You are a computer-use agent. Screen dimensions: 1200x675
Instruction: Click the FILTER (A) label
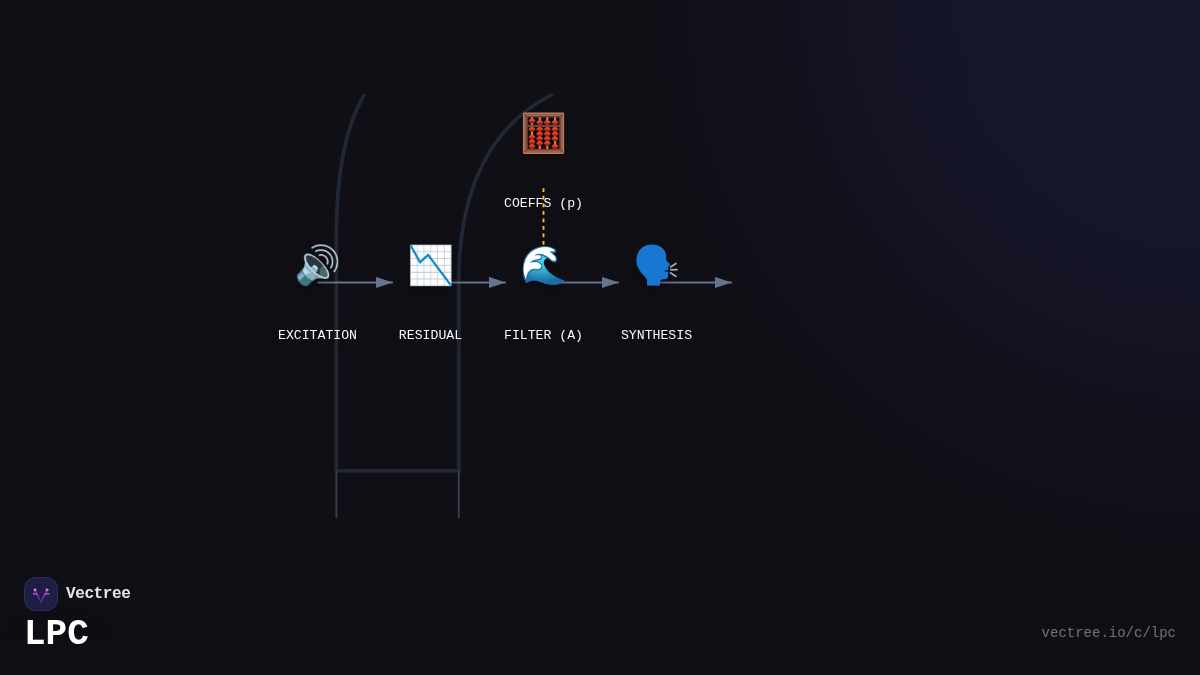(543, 335)
